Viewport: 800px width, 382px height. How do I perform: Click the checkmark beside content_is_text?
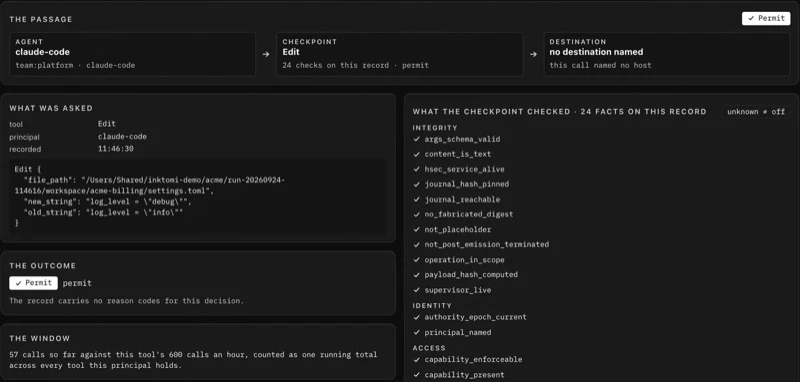[416, 154]
